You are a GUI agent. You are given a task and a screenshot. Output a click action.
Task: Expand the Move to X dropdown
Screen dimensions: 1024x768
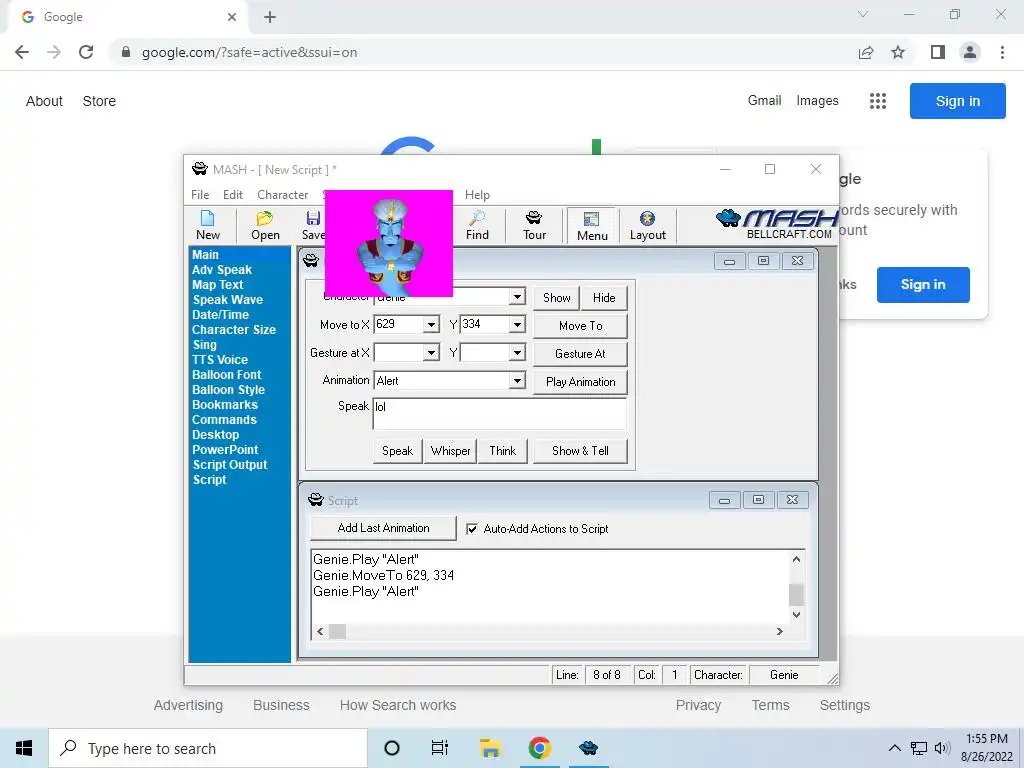click(x=431, y=325)
